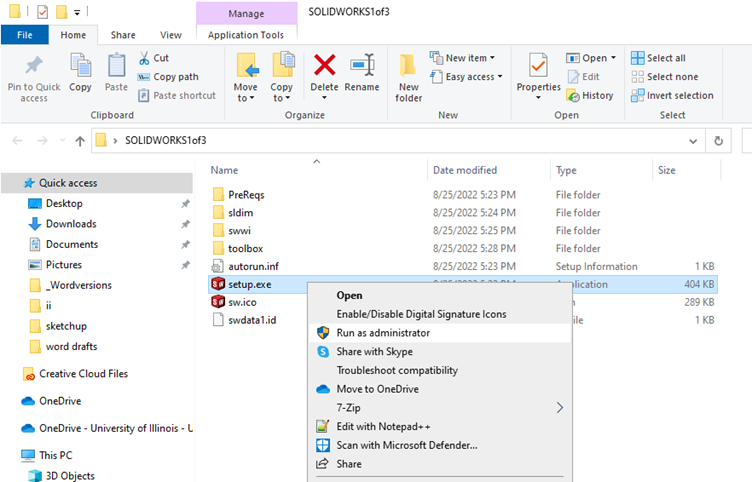Click the Manage contextual tab

pos(247,13)
